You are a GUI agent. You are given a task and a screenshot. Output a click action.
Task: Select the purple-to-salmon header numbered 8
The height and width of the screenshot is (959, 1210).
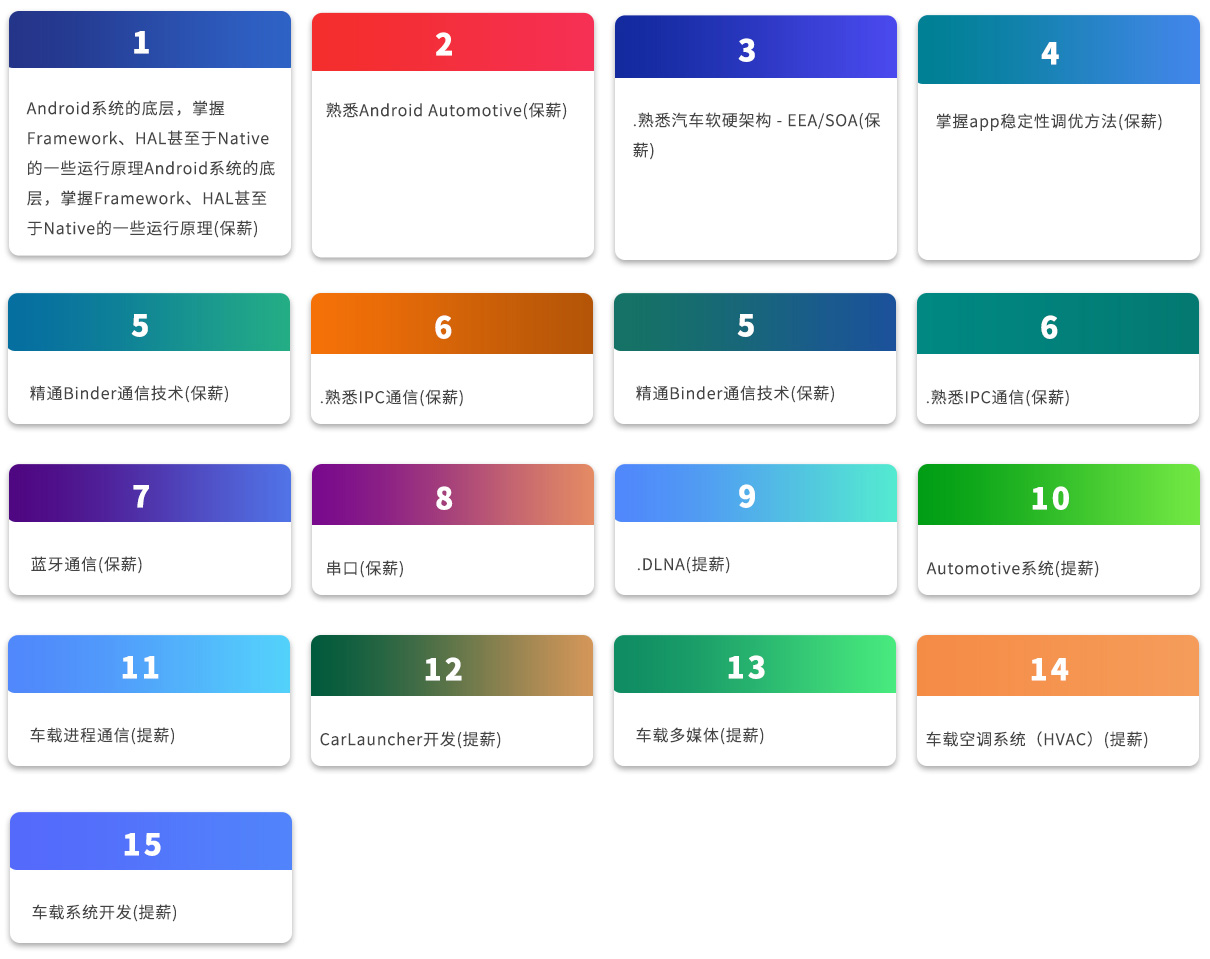pyautogui.click(x=453, y=495)
